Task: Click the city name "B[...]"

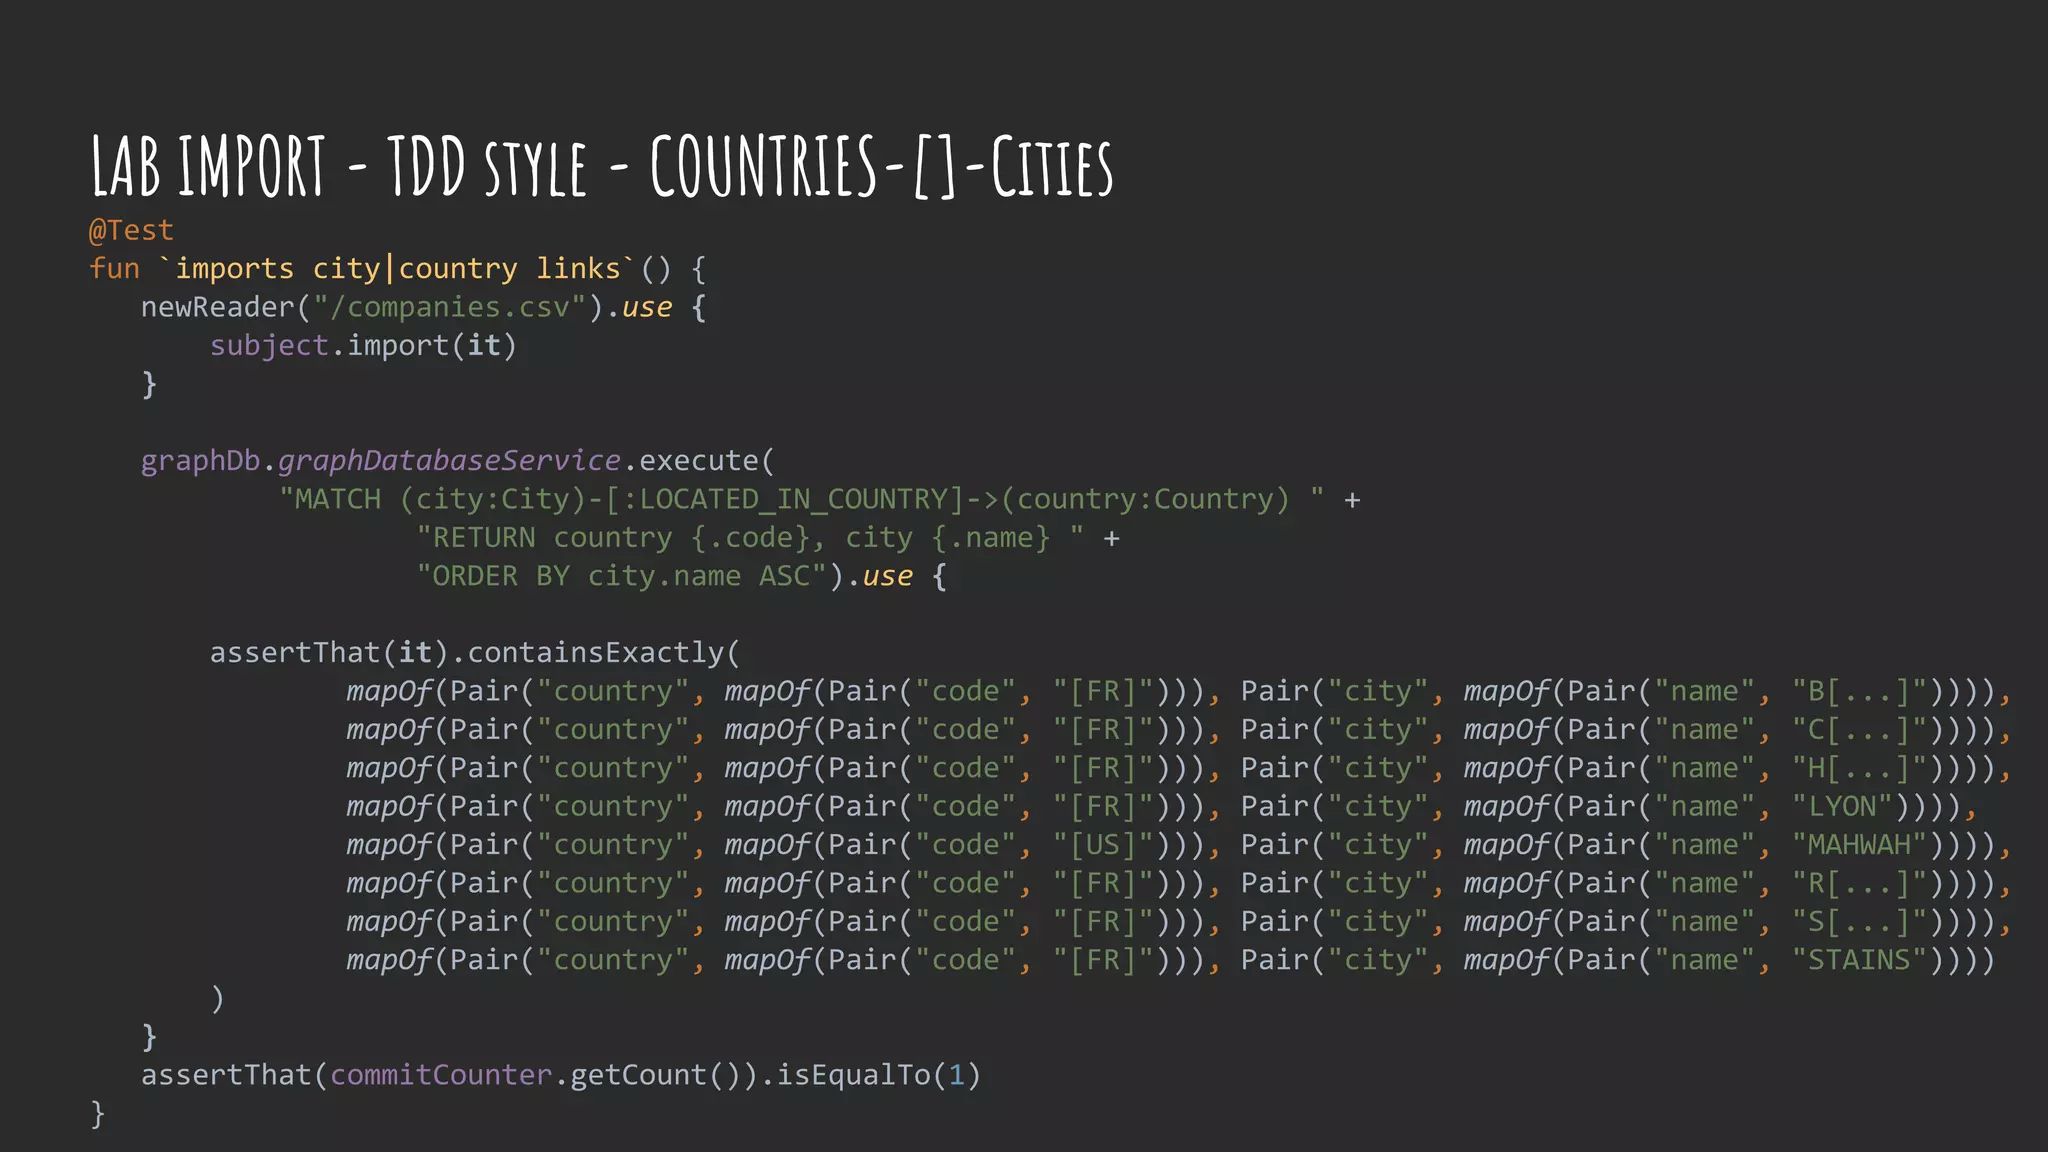Action: (1860, 691)
